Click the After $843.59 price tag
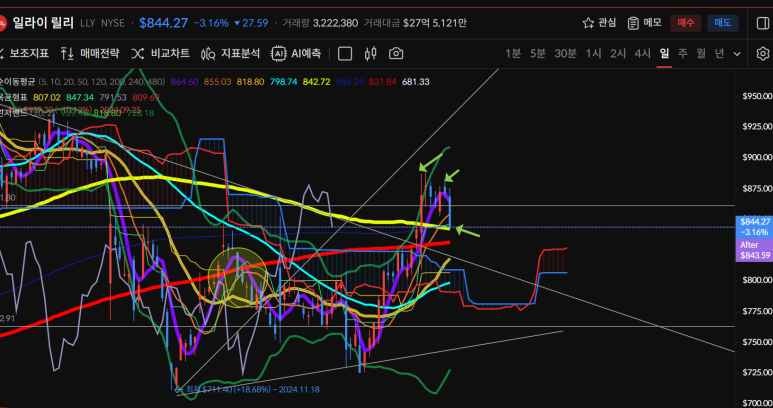 [x=754, y=250]
